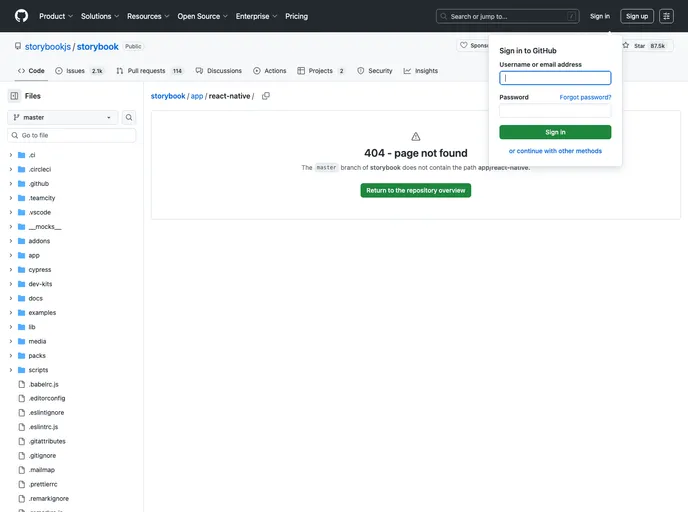The width and height of the screenshot is (688, 512).
Task: Copy path using the copy icon
Action: click(x=266, y=96)
